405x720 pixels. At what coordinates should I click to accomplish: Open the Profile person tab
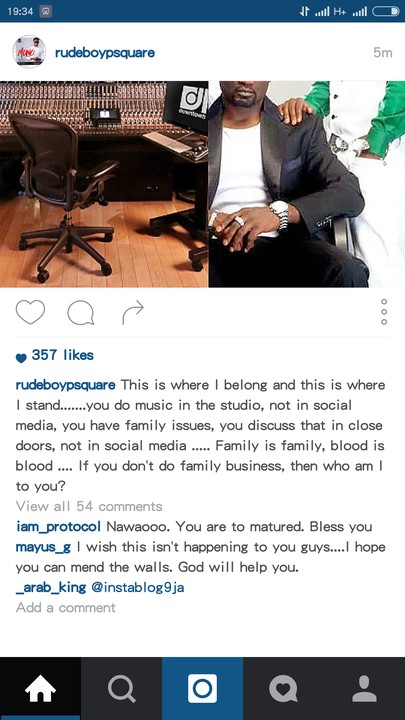(x=365, y=688)
